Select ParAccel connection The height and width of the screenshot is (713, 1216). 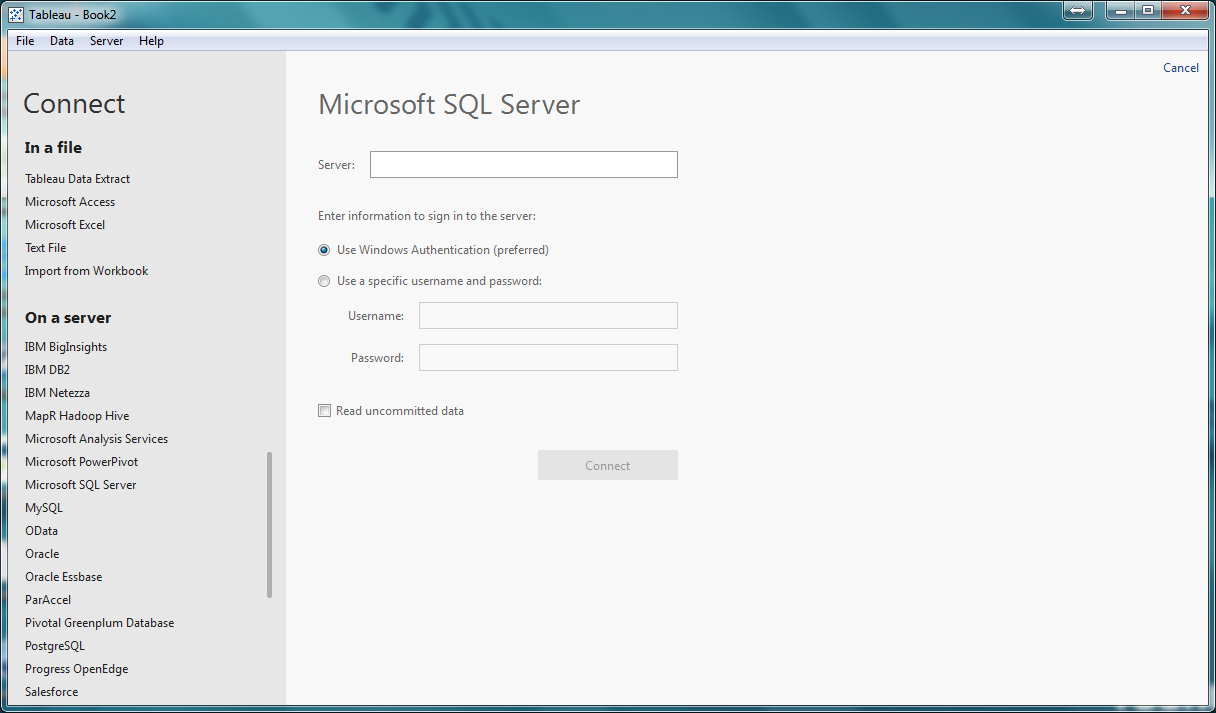point(48,600)
